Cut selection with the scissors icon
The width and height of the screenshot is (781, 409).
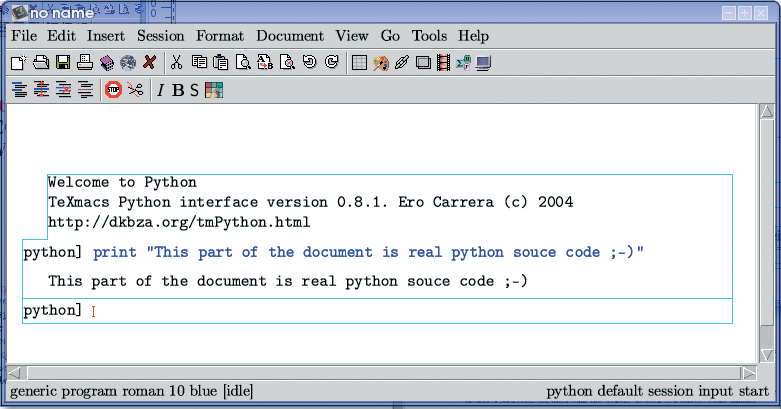[176, 63]
